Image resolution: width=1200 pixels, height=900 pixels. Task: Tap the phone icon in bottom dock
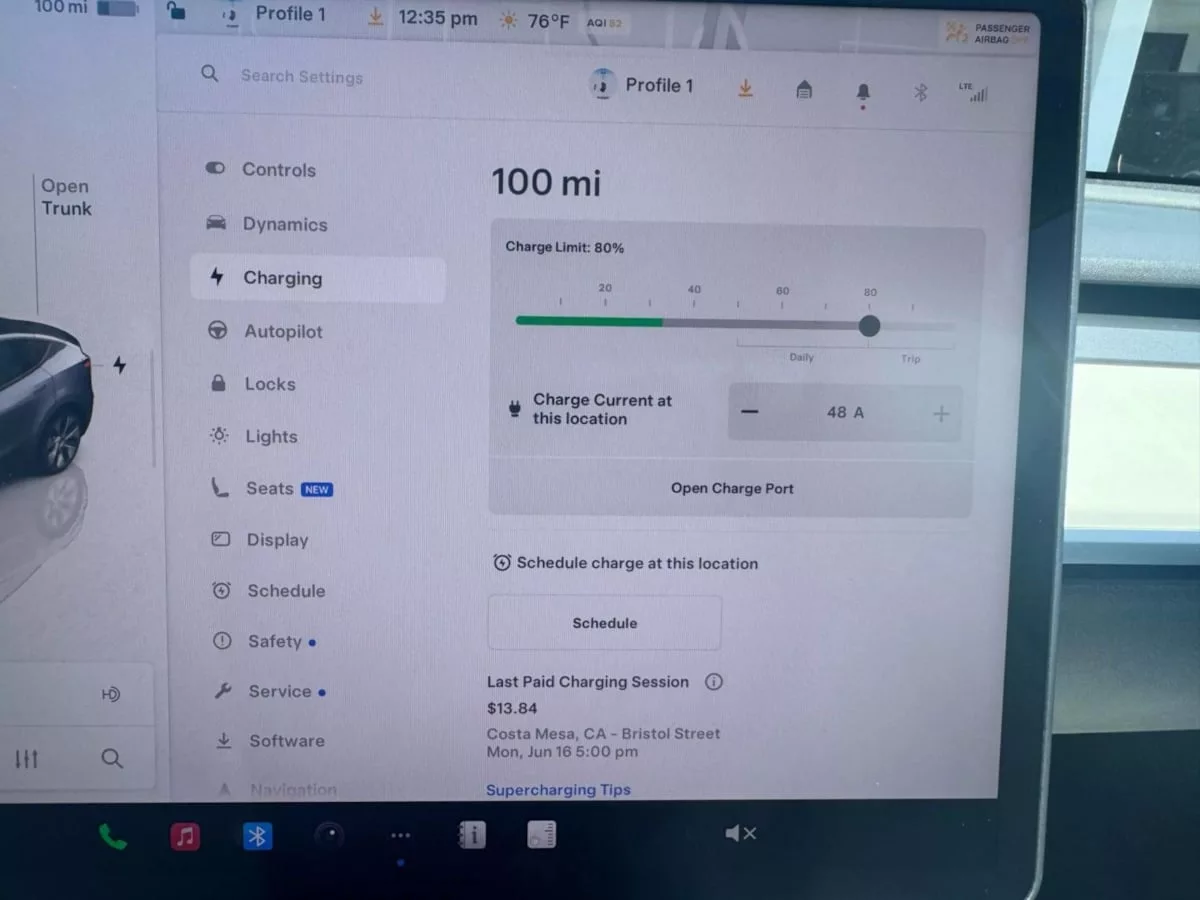[x=112, y=837]
